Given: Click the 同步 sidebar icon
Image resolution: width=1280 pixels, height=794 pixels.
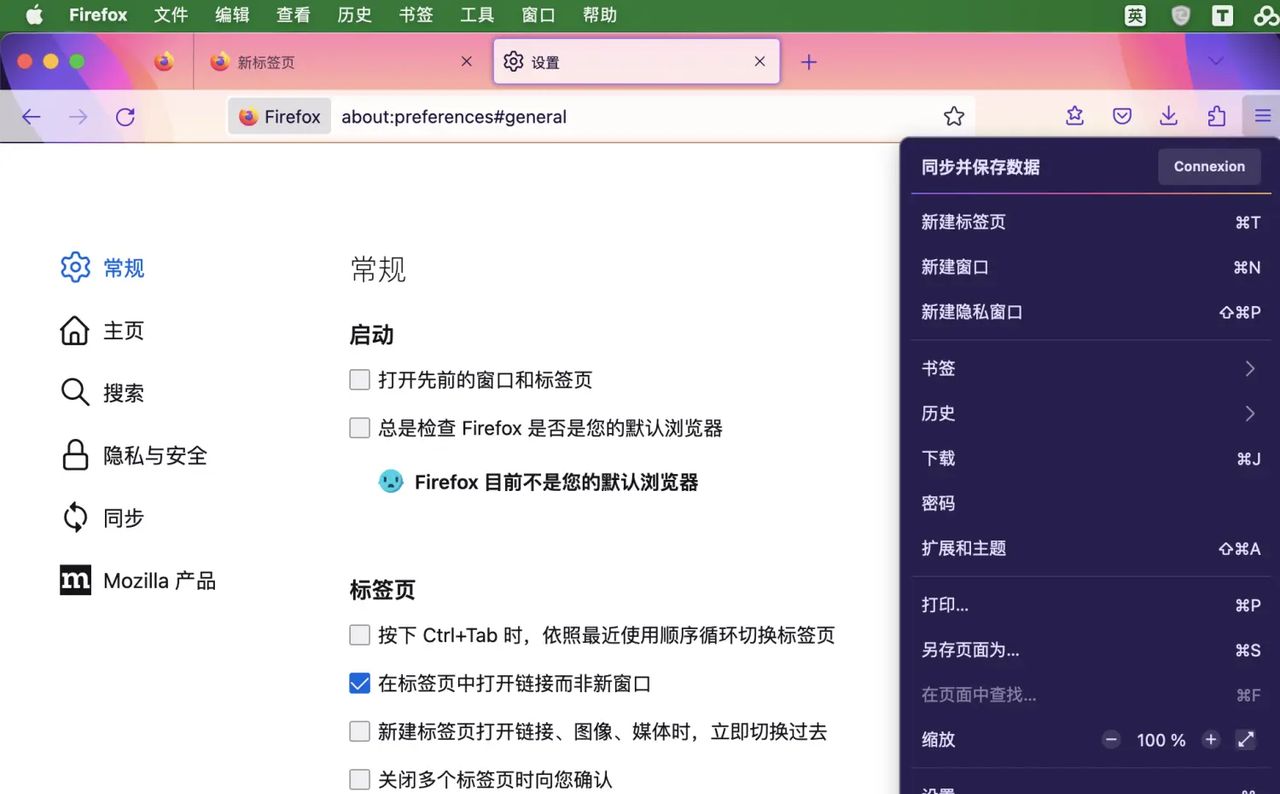Looking at the screenshot, I should point(75,518).
